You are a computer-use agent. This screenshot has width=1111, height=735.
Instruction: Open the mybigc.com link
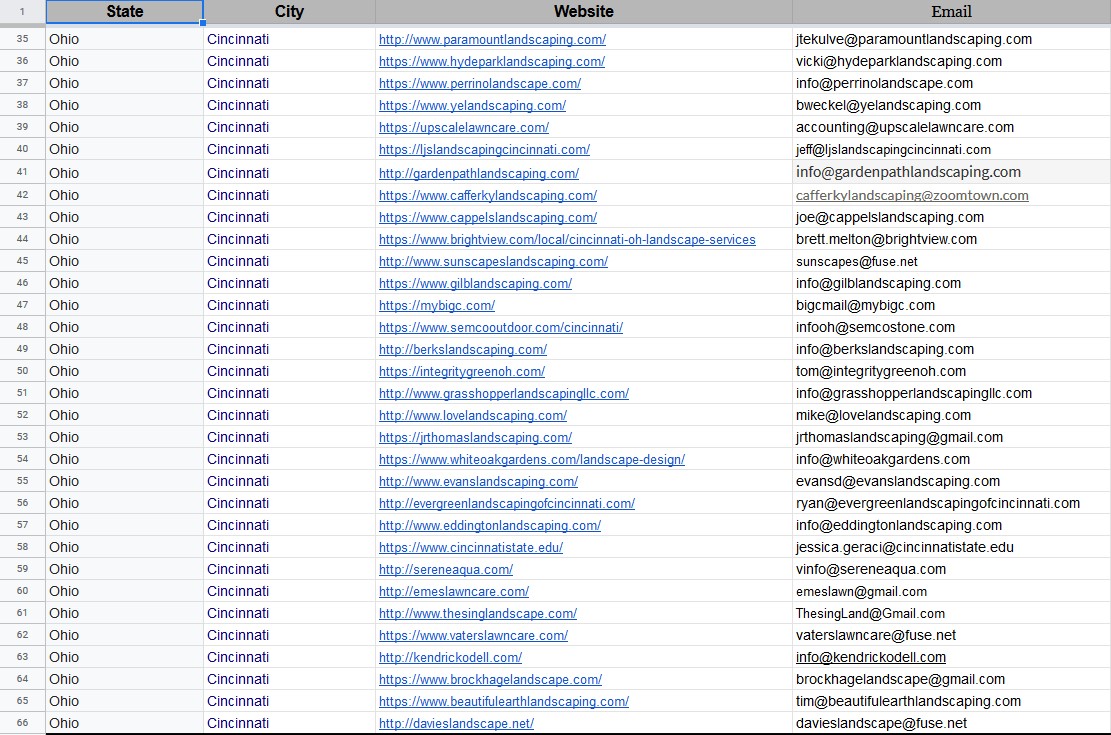(437, 305)
